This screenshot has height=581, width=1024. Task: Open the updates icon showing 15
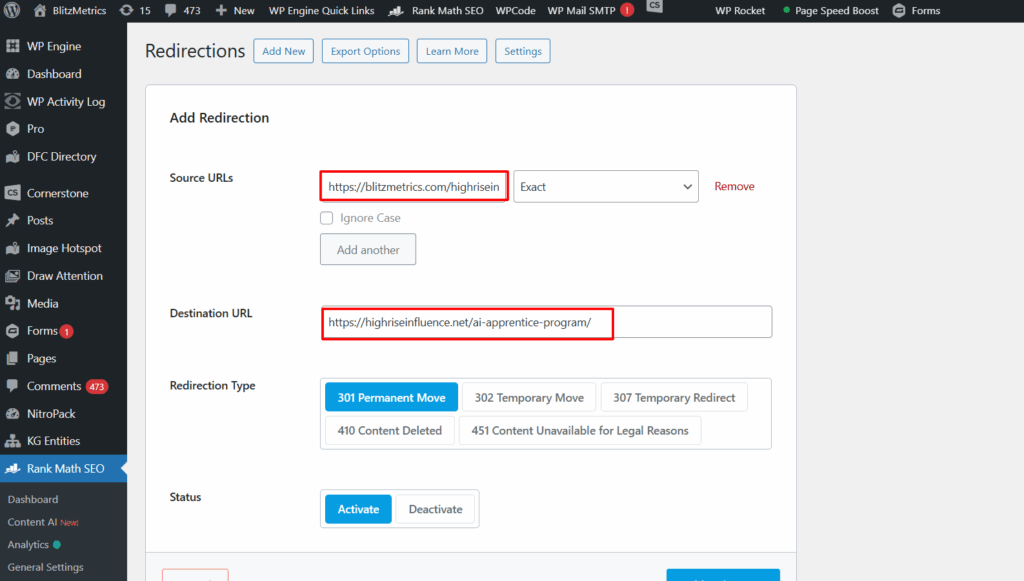tap(127, 10)
